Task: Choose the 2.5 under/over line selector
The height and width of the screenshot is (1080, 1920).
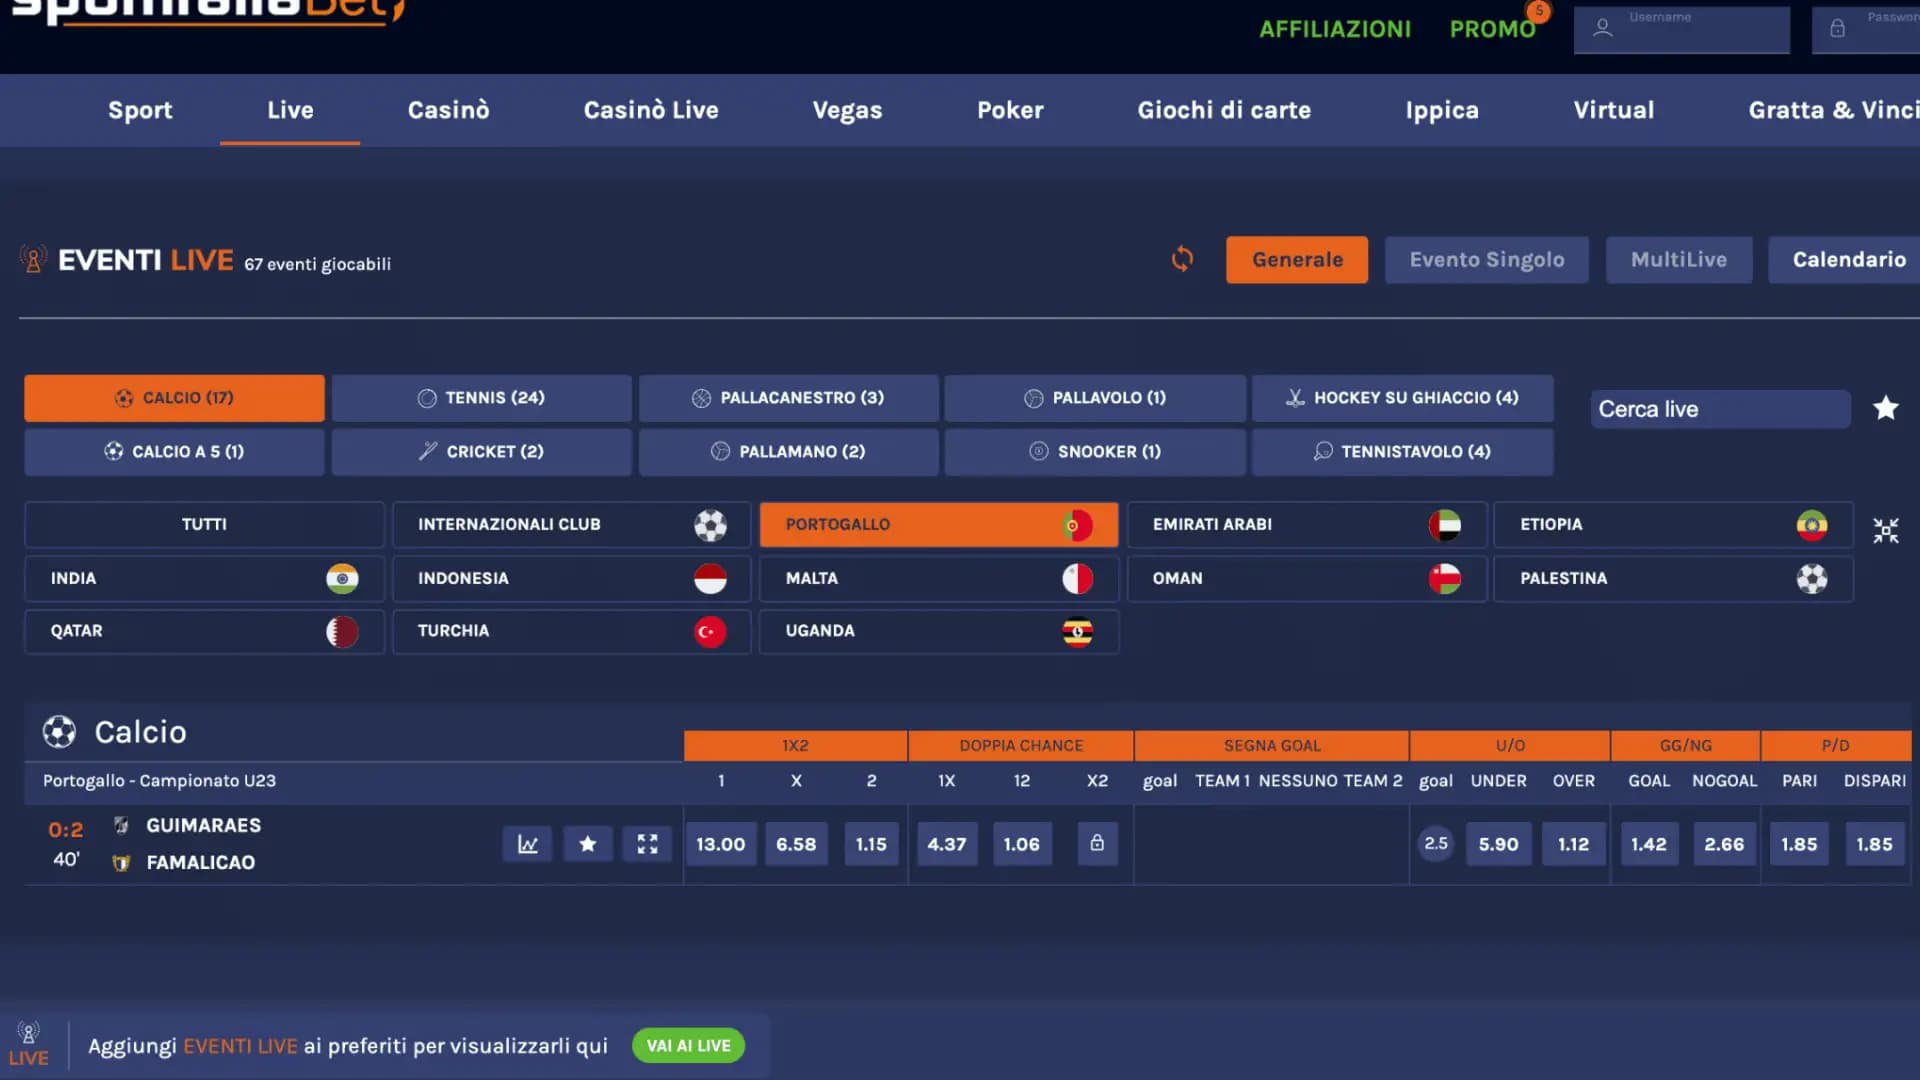Action: [1436, 843]
